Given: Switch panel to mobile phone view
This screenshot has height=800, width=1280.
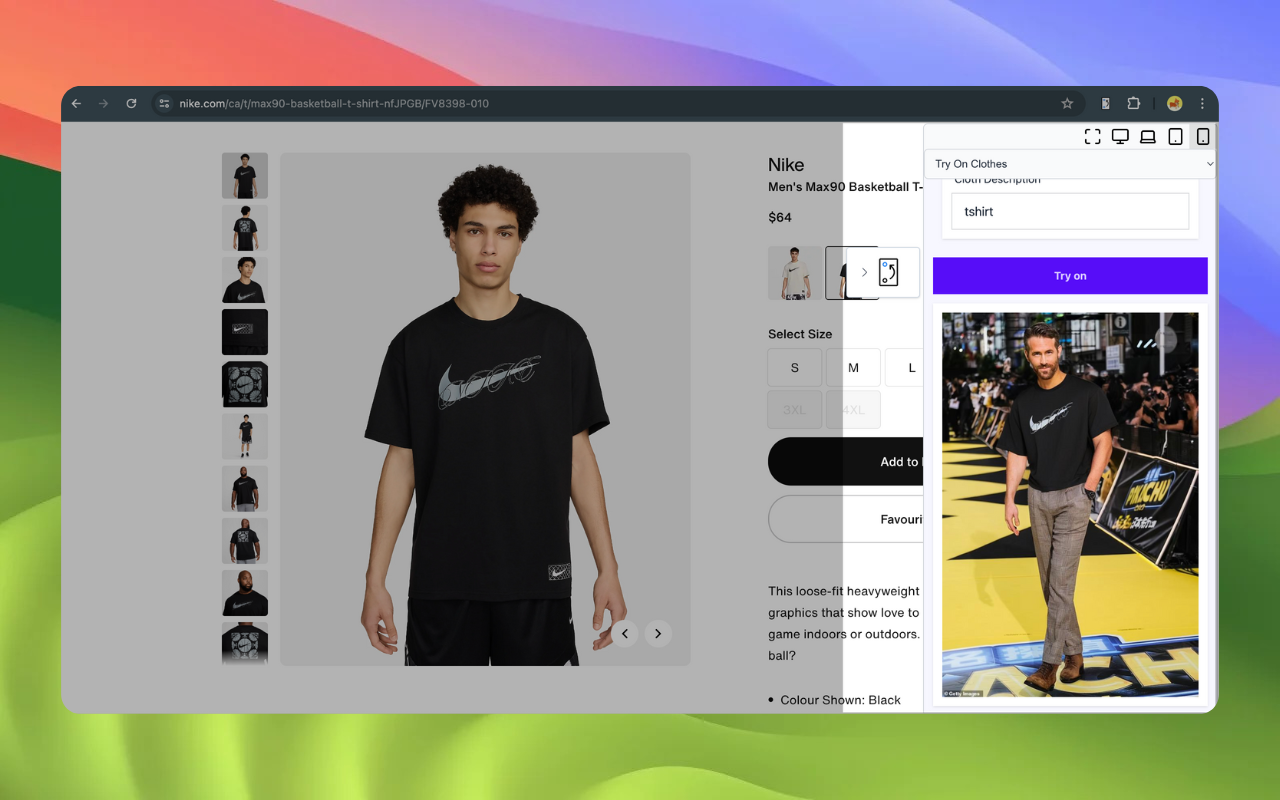Looking at the screenshot, I should tap(1203, 137).
